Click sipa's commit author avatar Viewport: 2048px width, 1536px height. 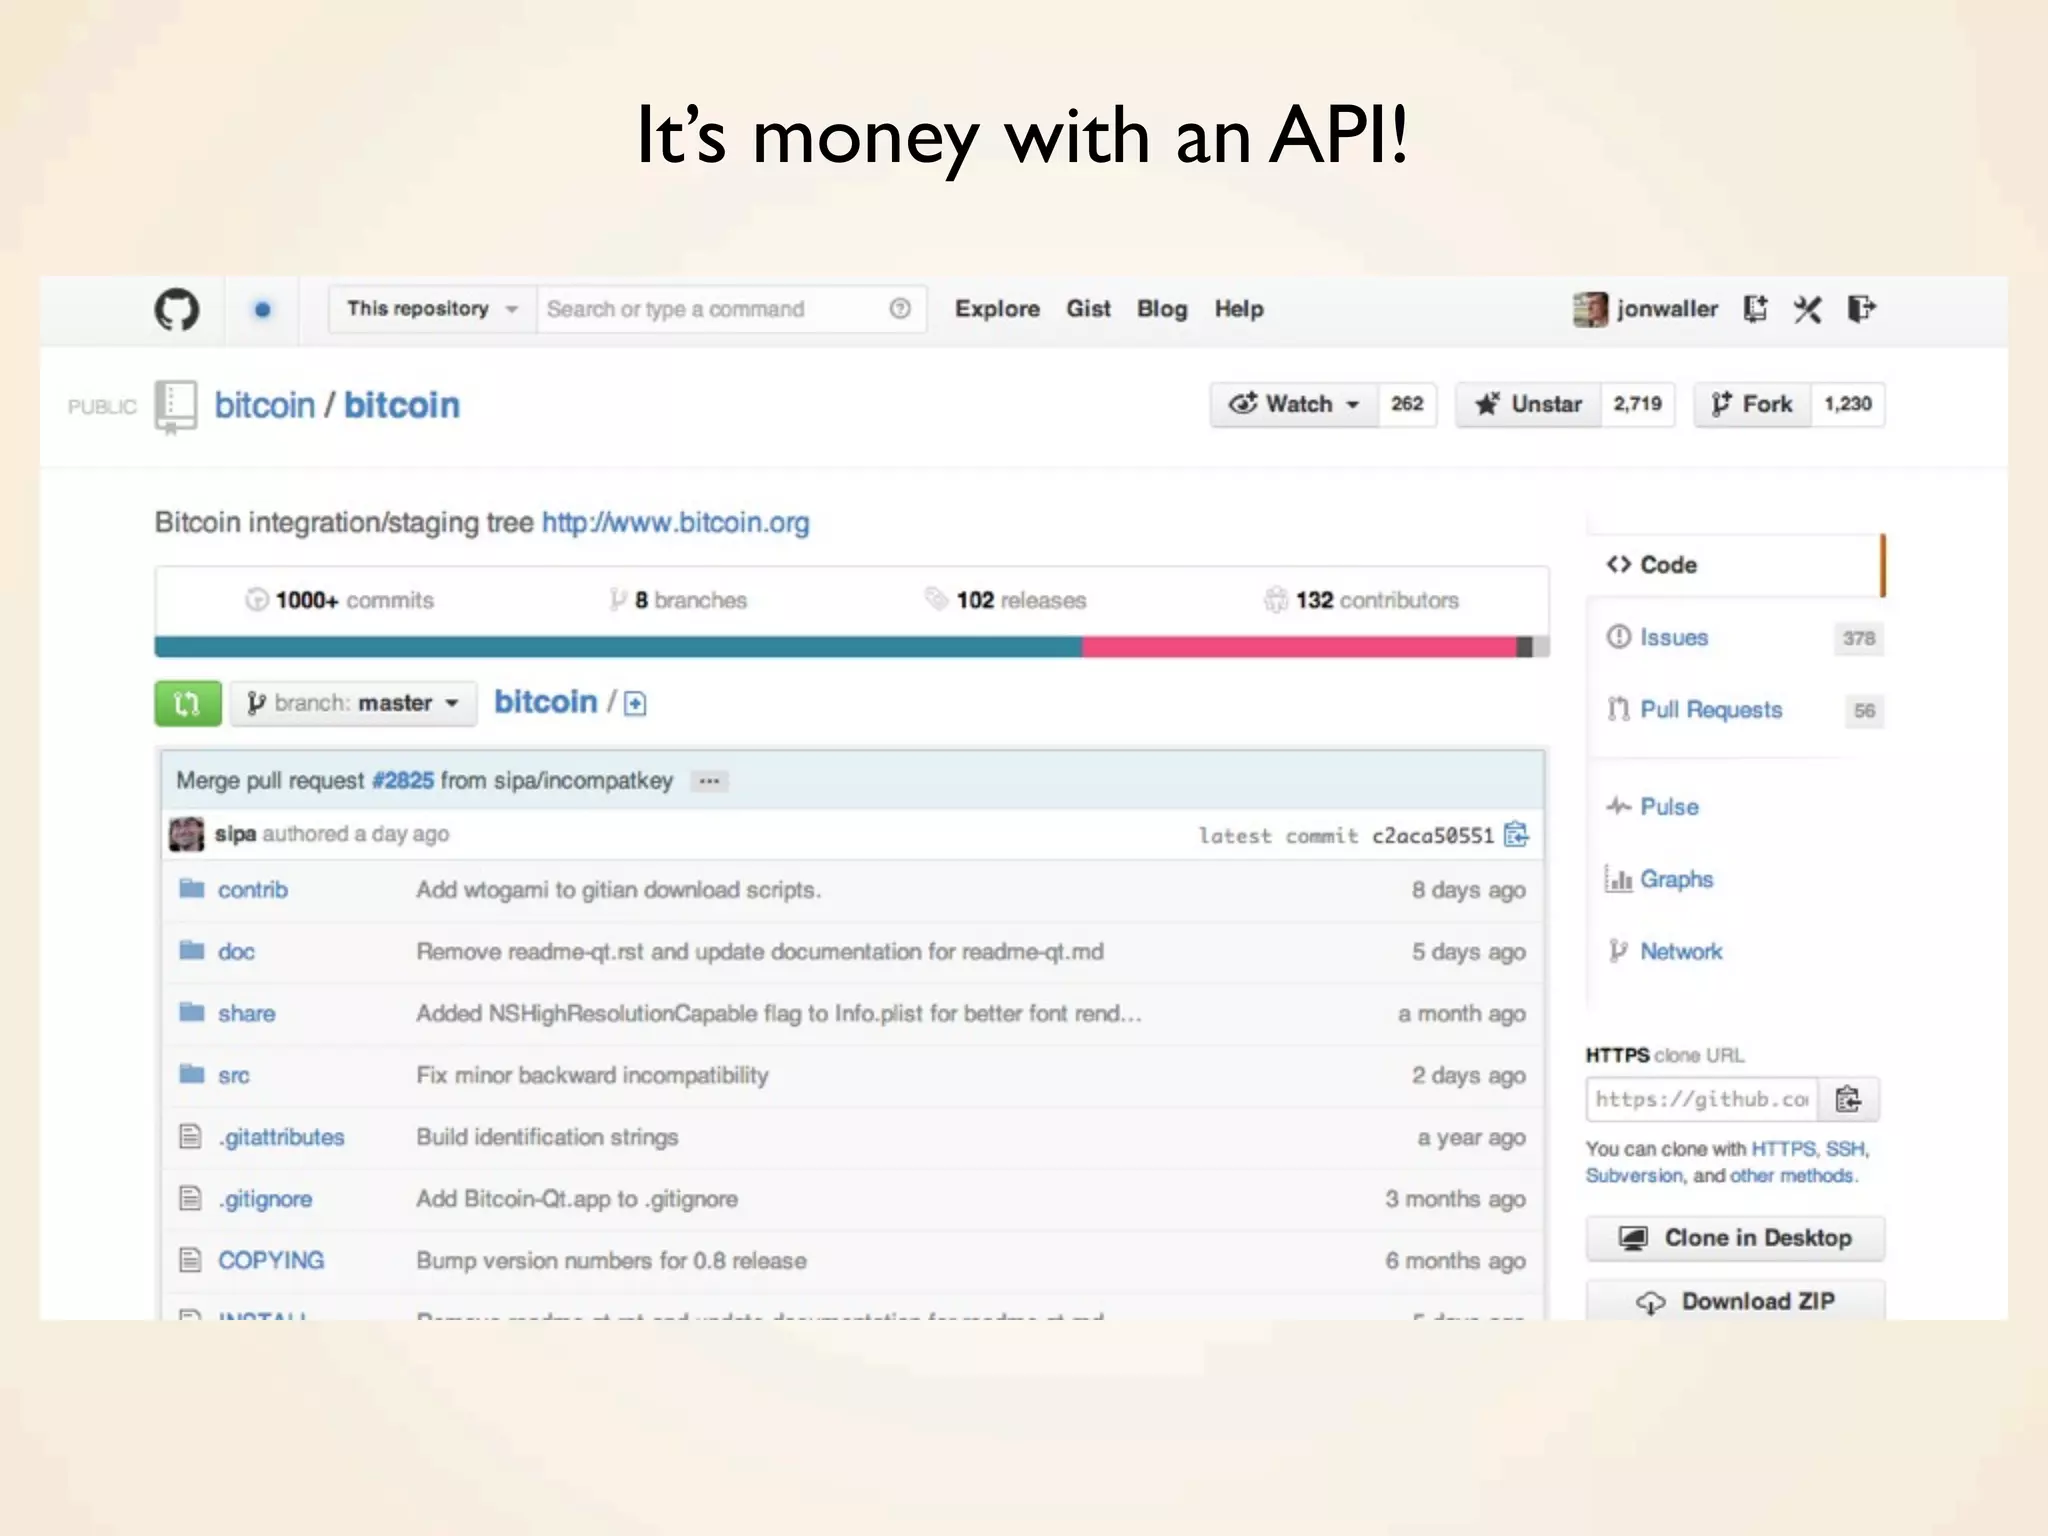tap(186, 834)
